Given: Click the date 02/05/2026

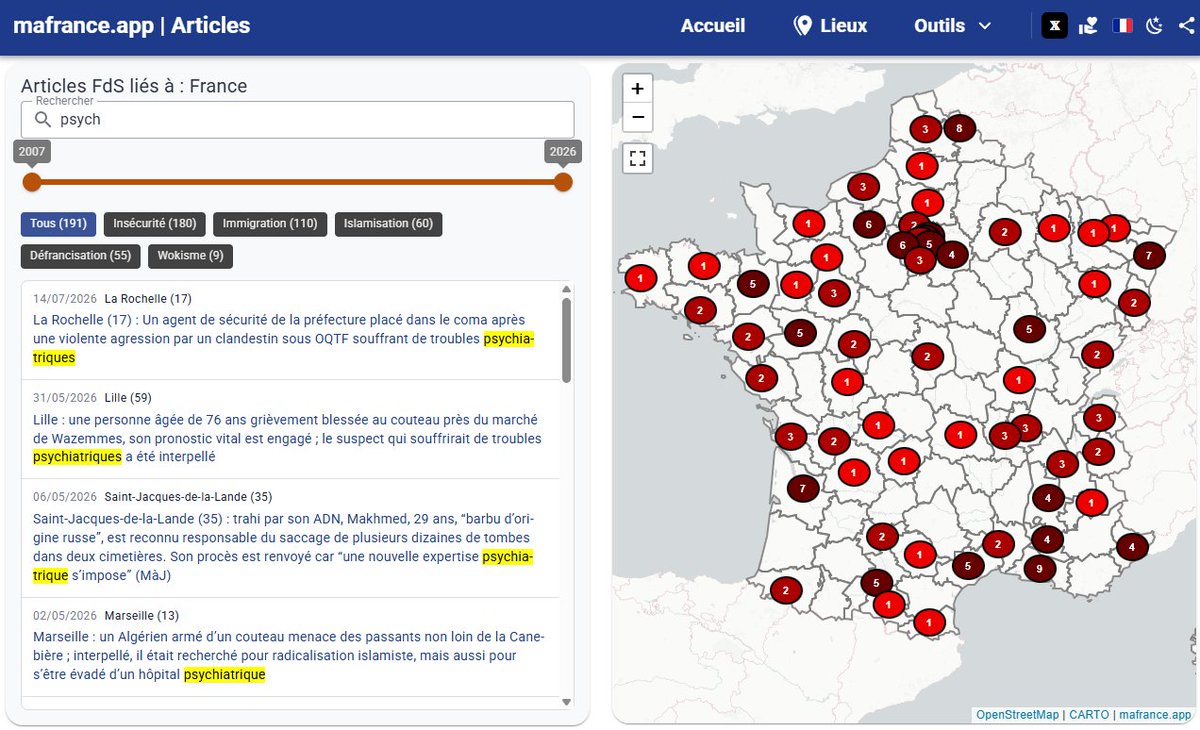Looking at the screenshot, I should click(64, 615).
